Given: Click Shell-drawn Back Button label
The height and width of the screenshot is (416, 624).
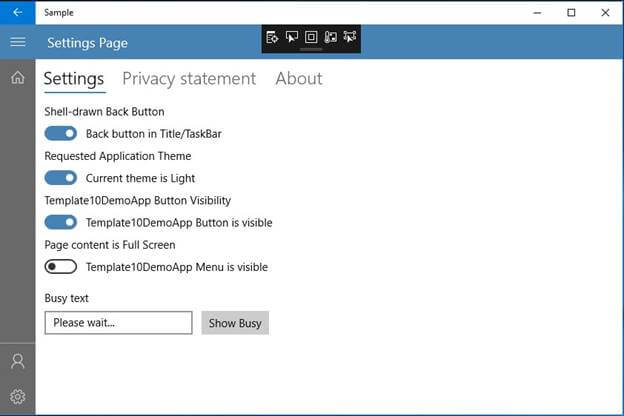Looking at the screenshot, I should point(104,112).
